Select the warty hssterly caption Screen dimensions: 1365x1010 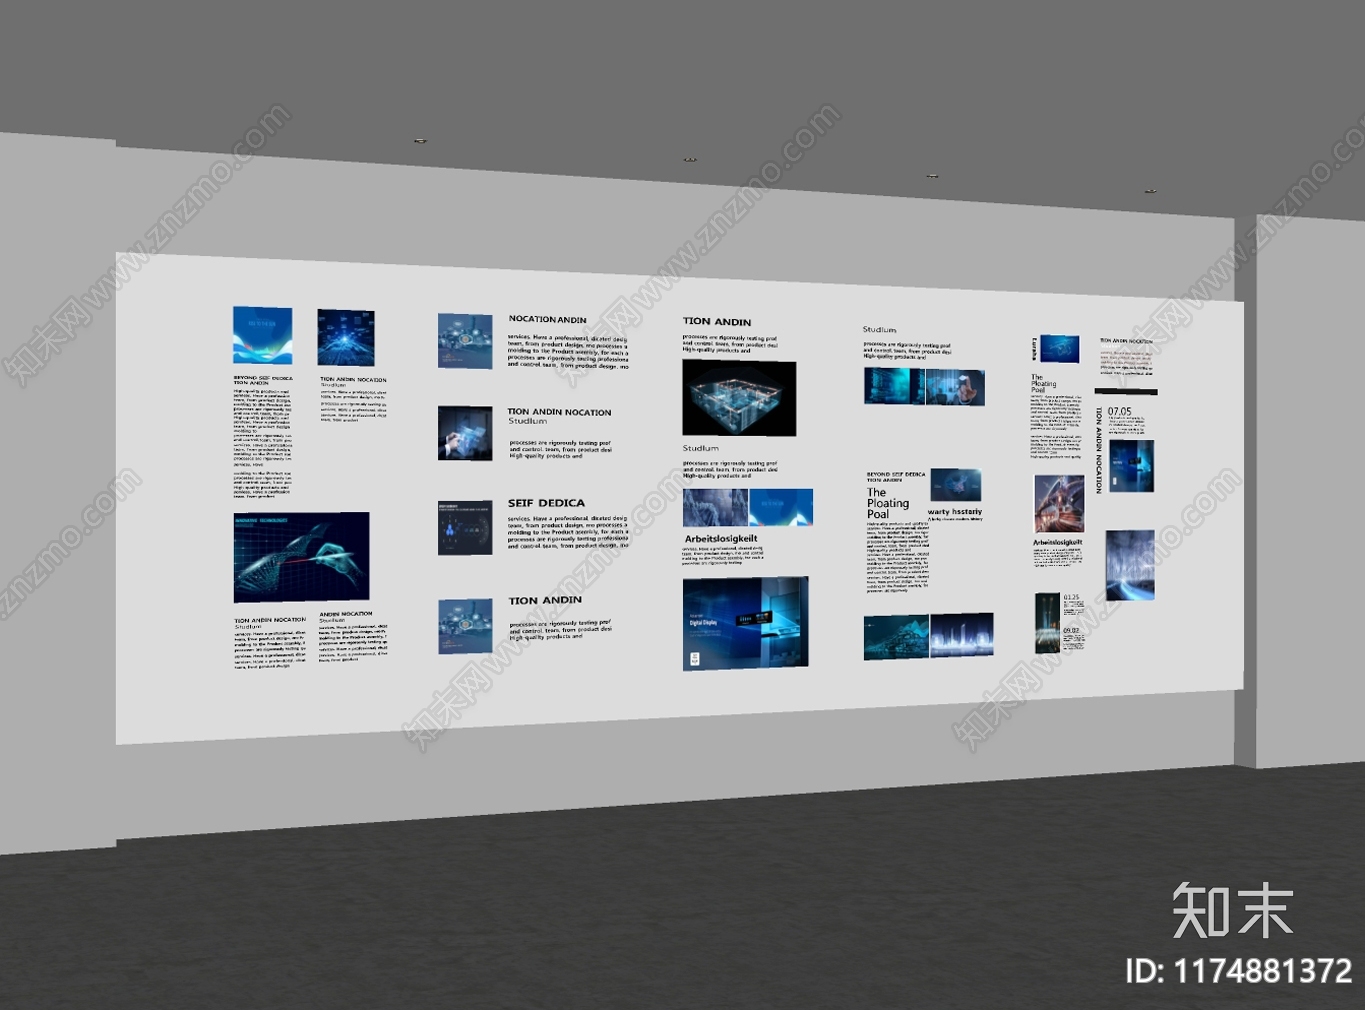click(x=955, y=512)
